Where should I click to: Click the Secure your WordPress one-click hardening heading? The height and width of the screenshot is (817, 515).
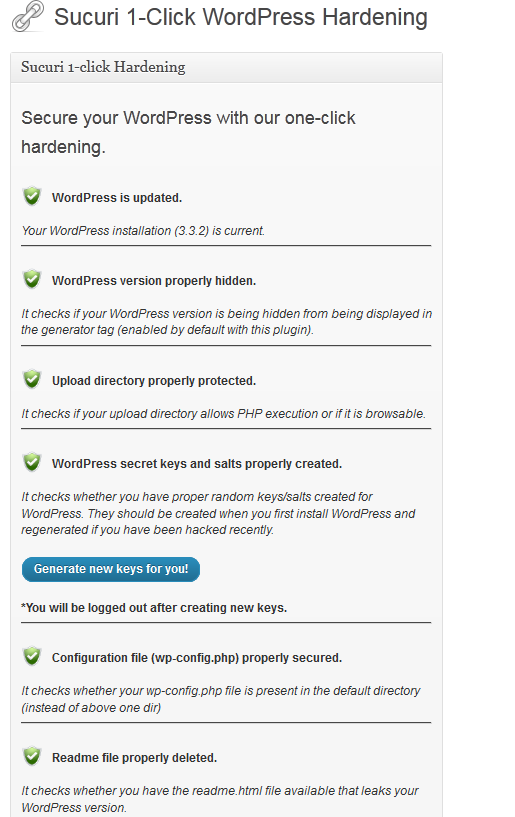188,132
